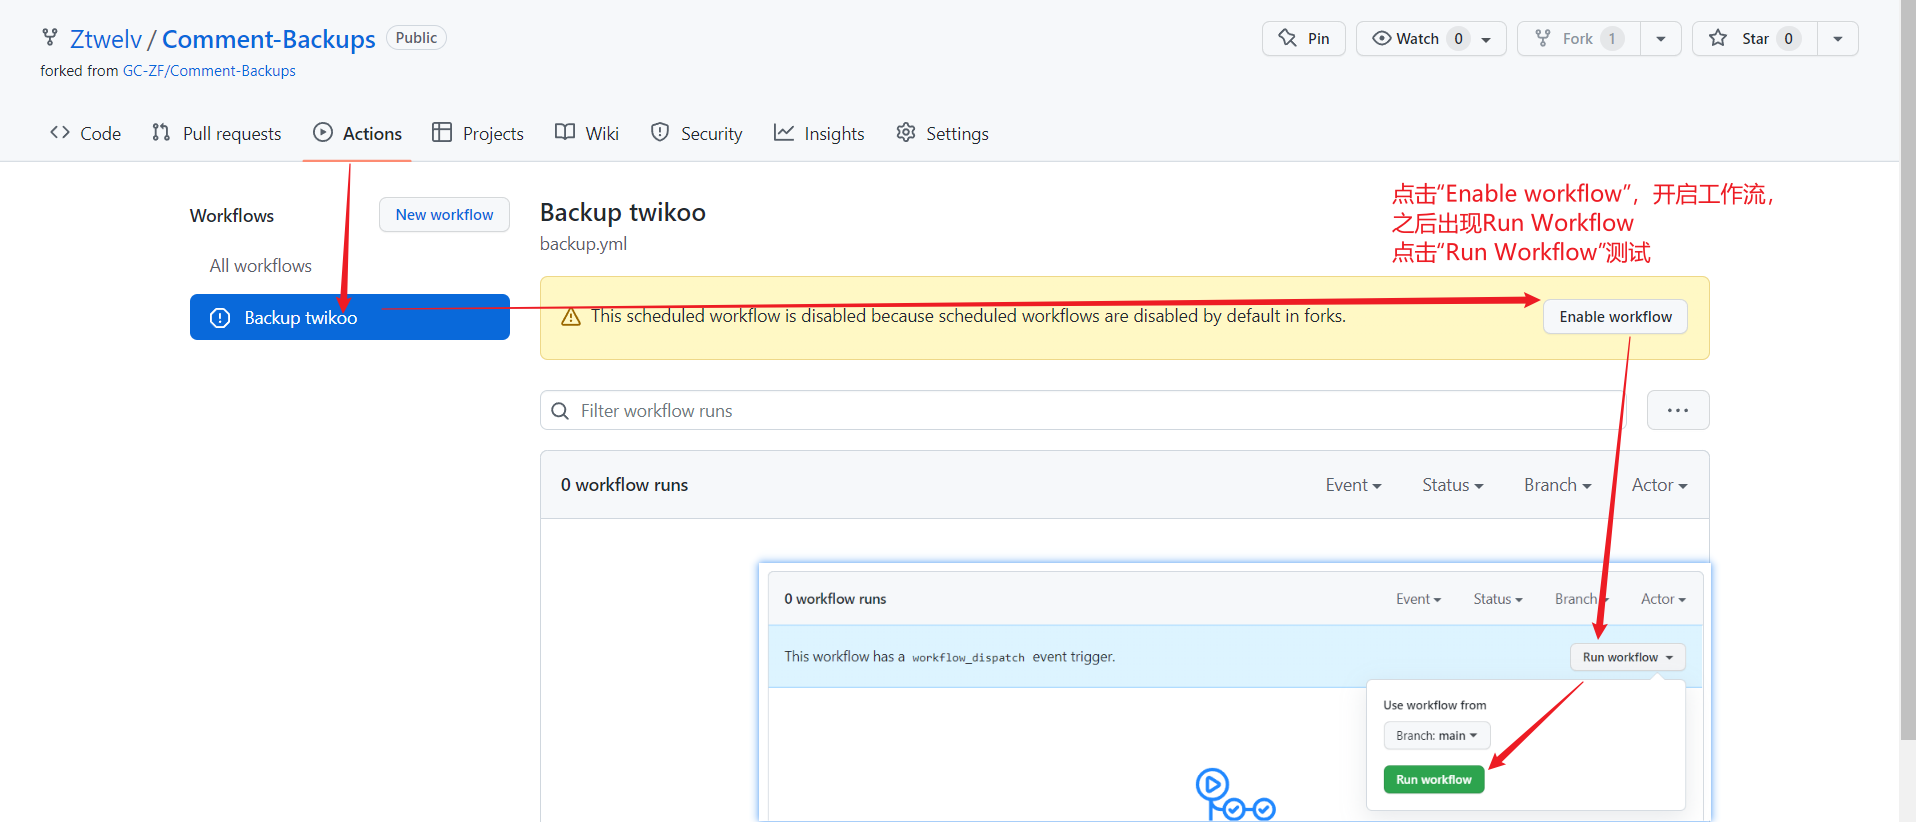Open the Star lists dropdown arrow
Viewport: 1916px width, 822px height.
[1837, 39]
